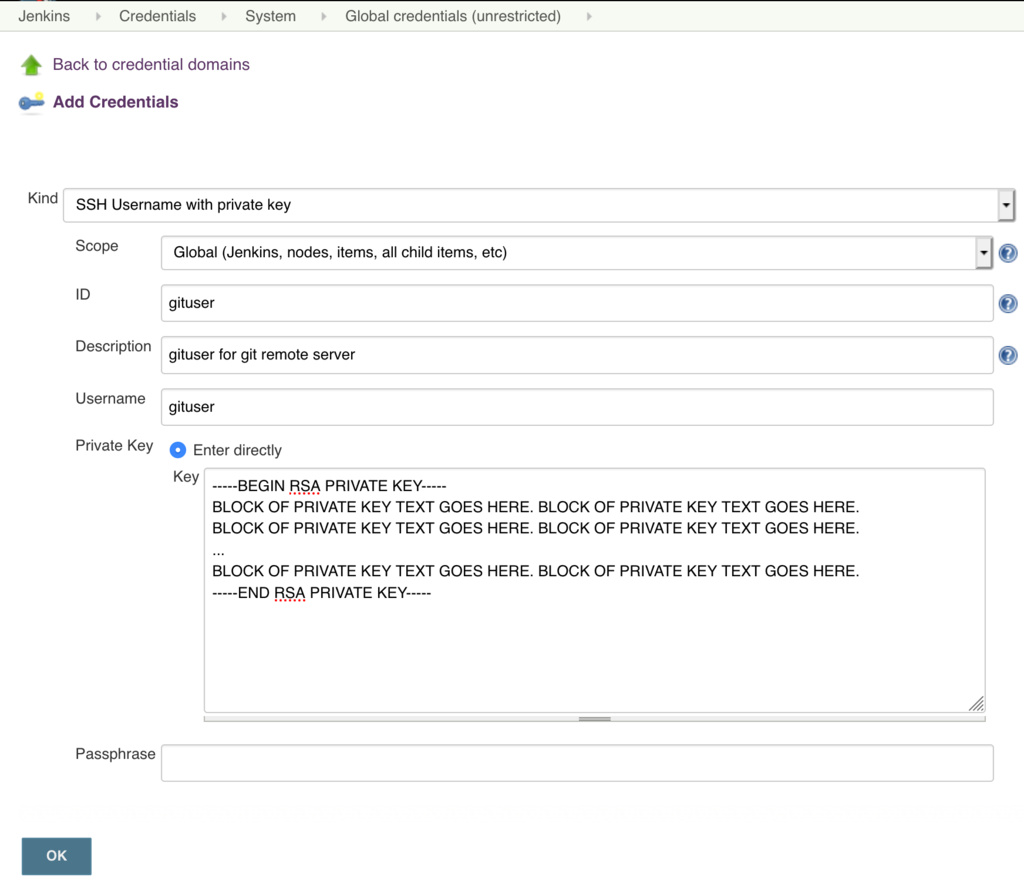Open help for the Description field

(x=1007, y=355)
